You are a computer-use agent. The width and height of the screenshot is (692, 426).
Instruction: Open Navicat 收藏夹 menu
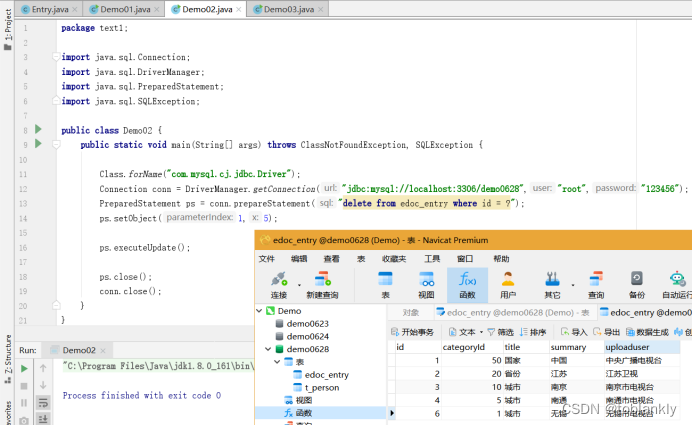394,259
